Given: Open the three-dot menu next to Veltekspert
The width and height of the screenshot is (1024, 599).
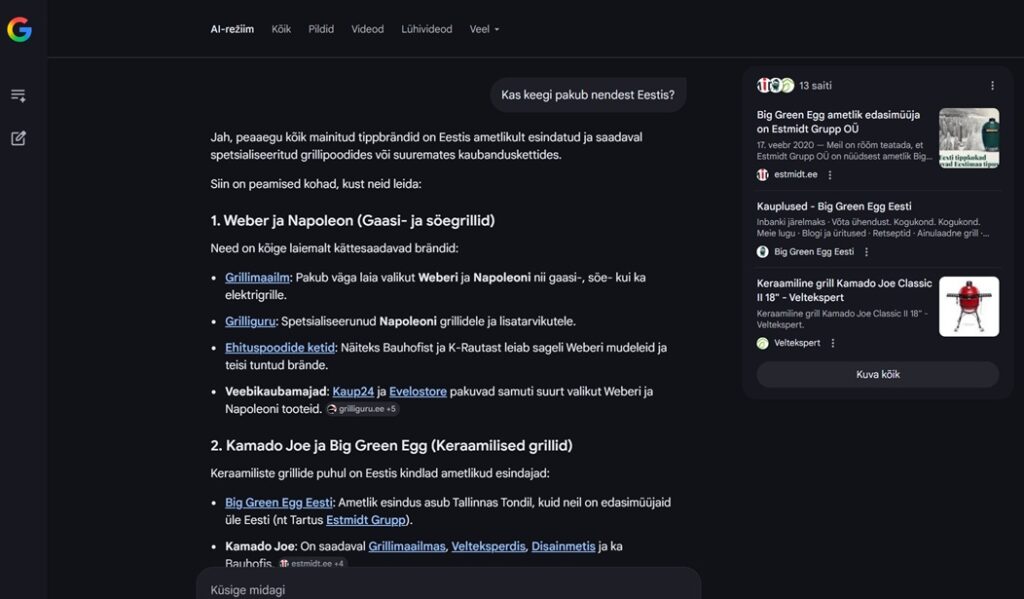Looking at the screenshot, I should click(x=833, y=343).
